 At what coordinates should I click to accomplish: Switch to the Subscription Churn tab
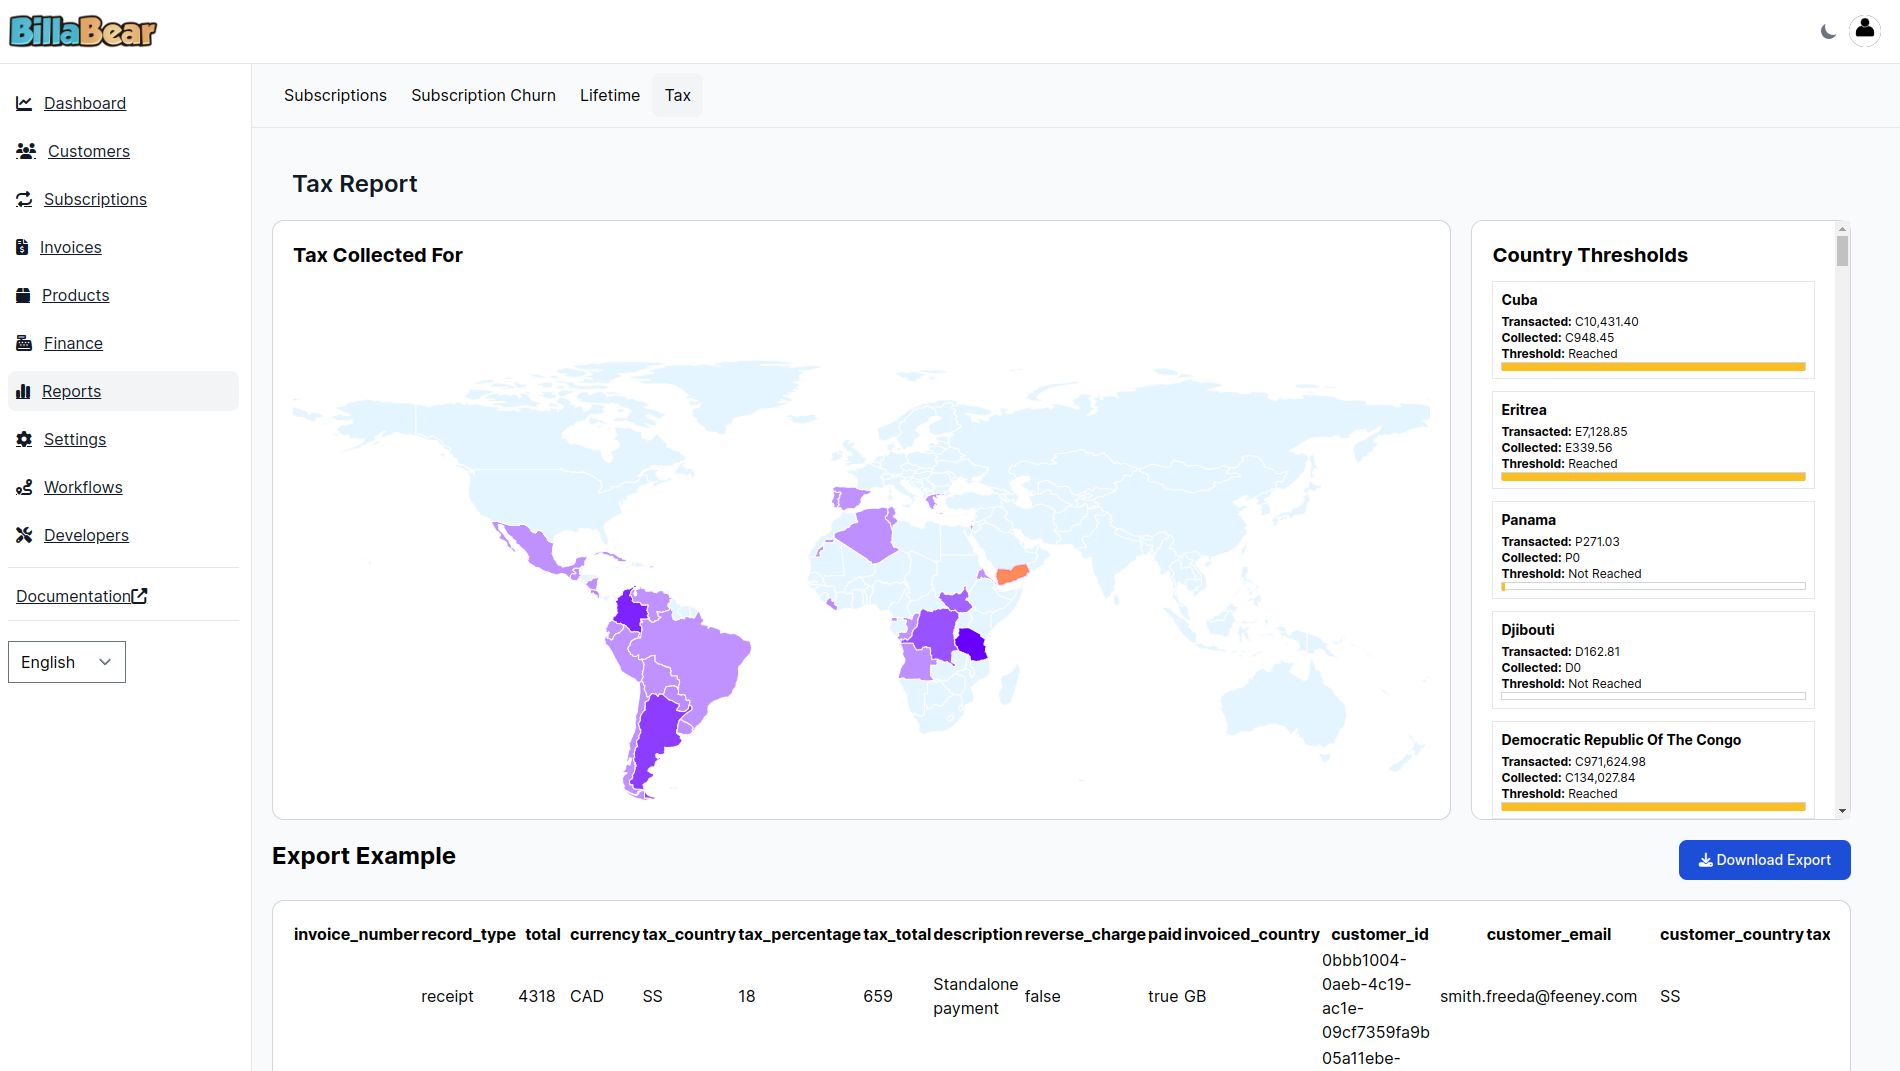point(483,95)
